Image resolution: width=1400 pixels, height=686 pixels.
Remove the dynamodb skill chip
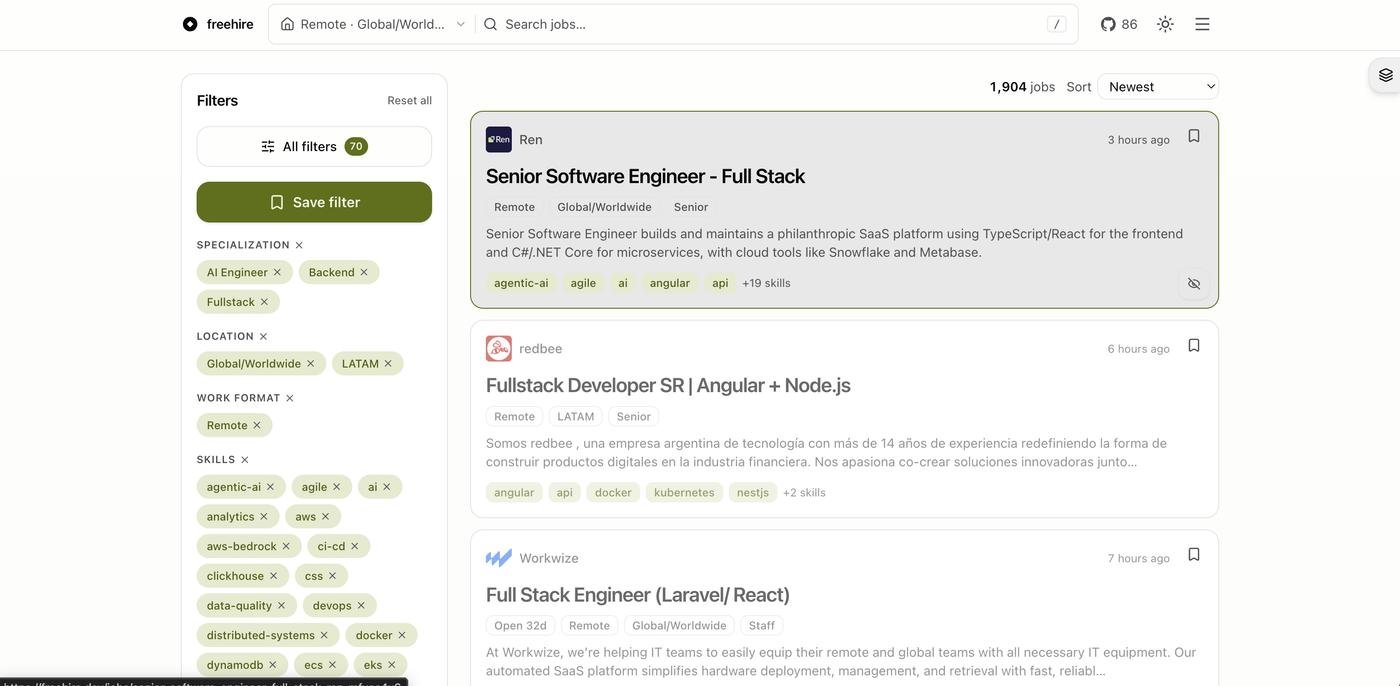coord(273,665)
